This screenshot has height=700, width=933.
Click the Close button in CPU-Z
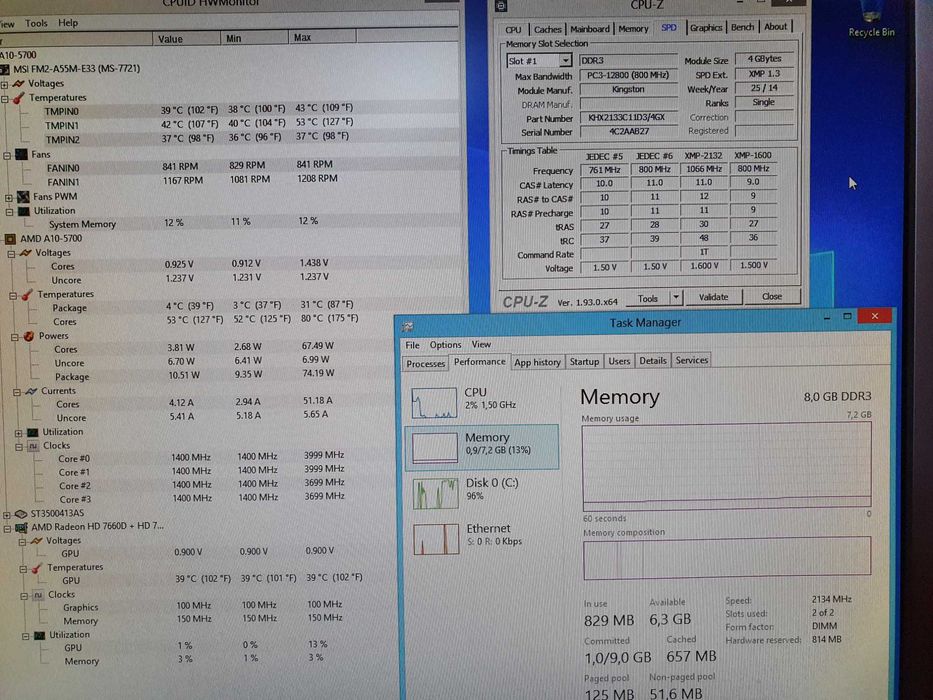pyautogui.click(x=772, y=296)
